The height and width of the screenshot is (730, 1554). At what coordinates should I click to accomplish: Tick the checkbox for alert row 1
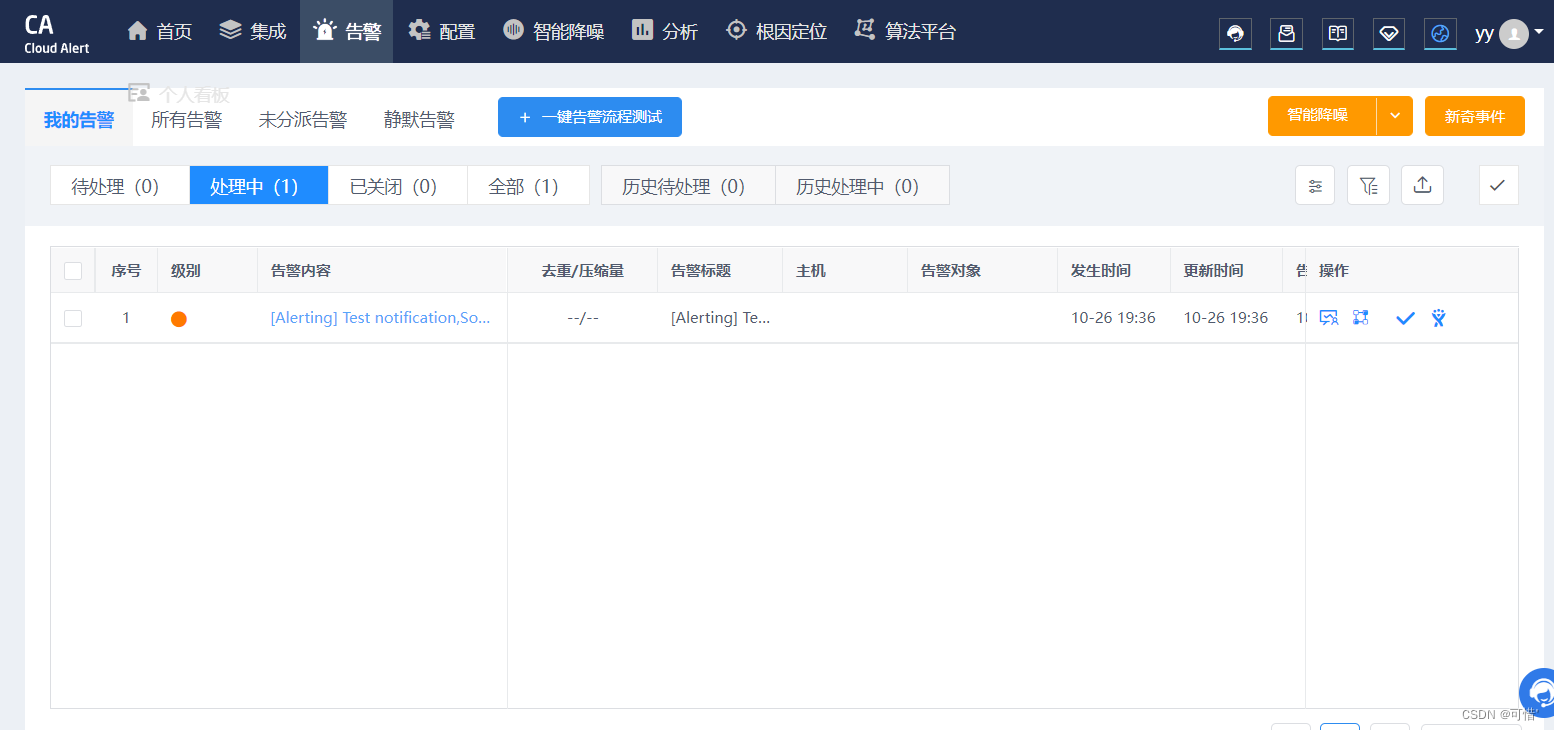pos(73,318)
